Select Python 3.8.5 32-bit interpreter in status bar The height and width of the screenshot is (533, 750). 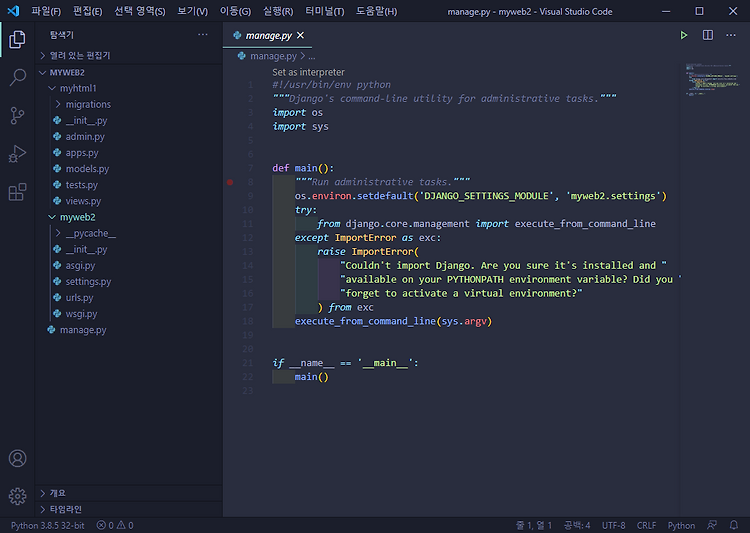48,525
